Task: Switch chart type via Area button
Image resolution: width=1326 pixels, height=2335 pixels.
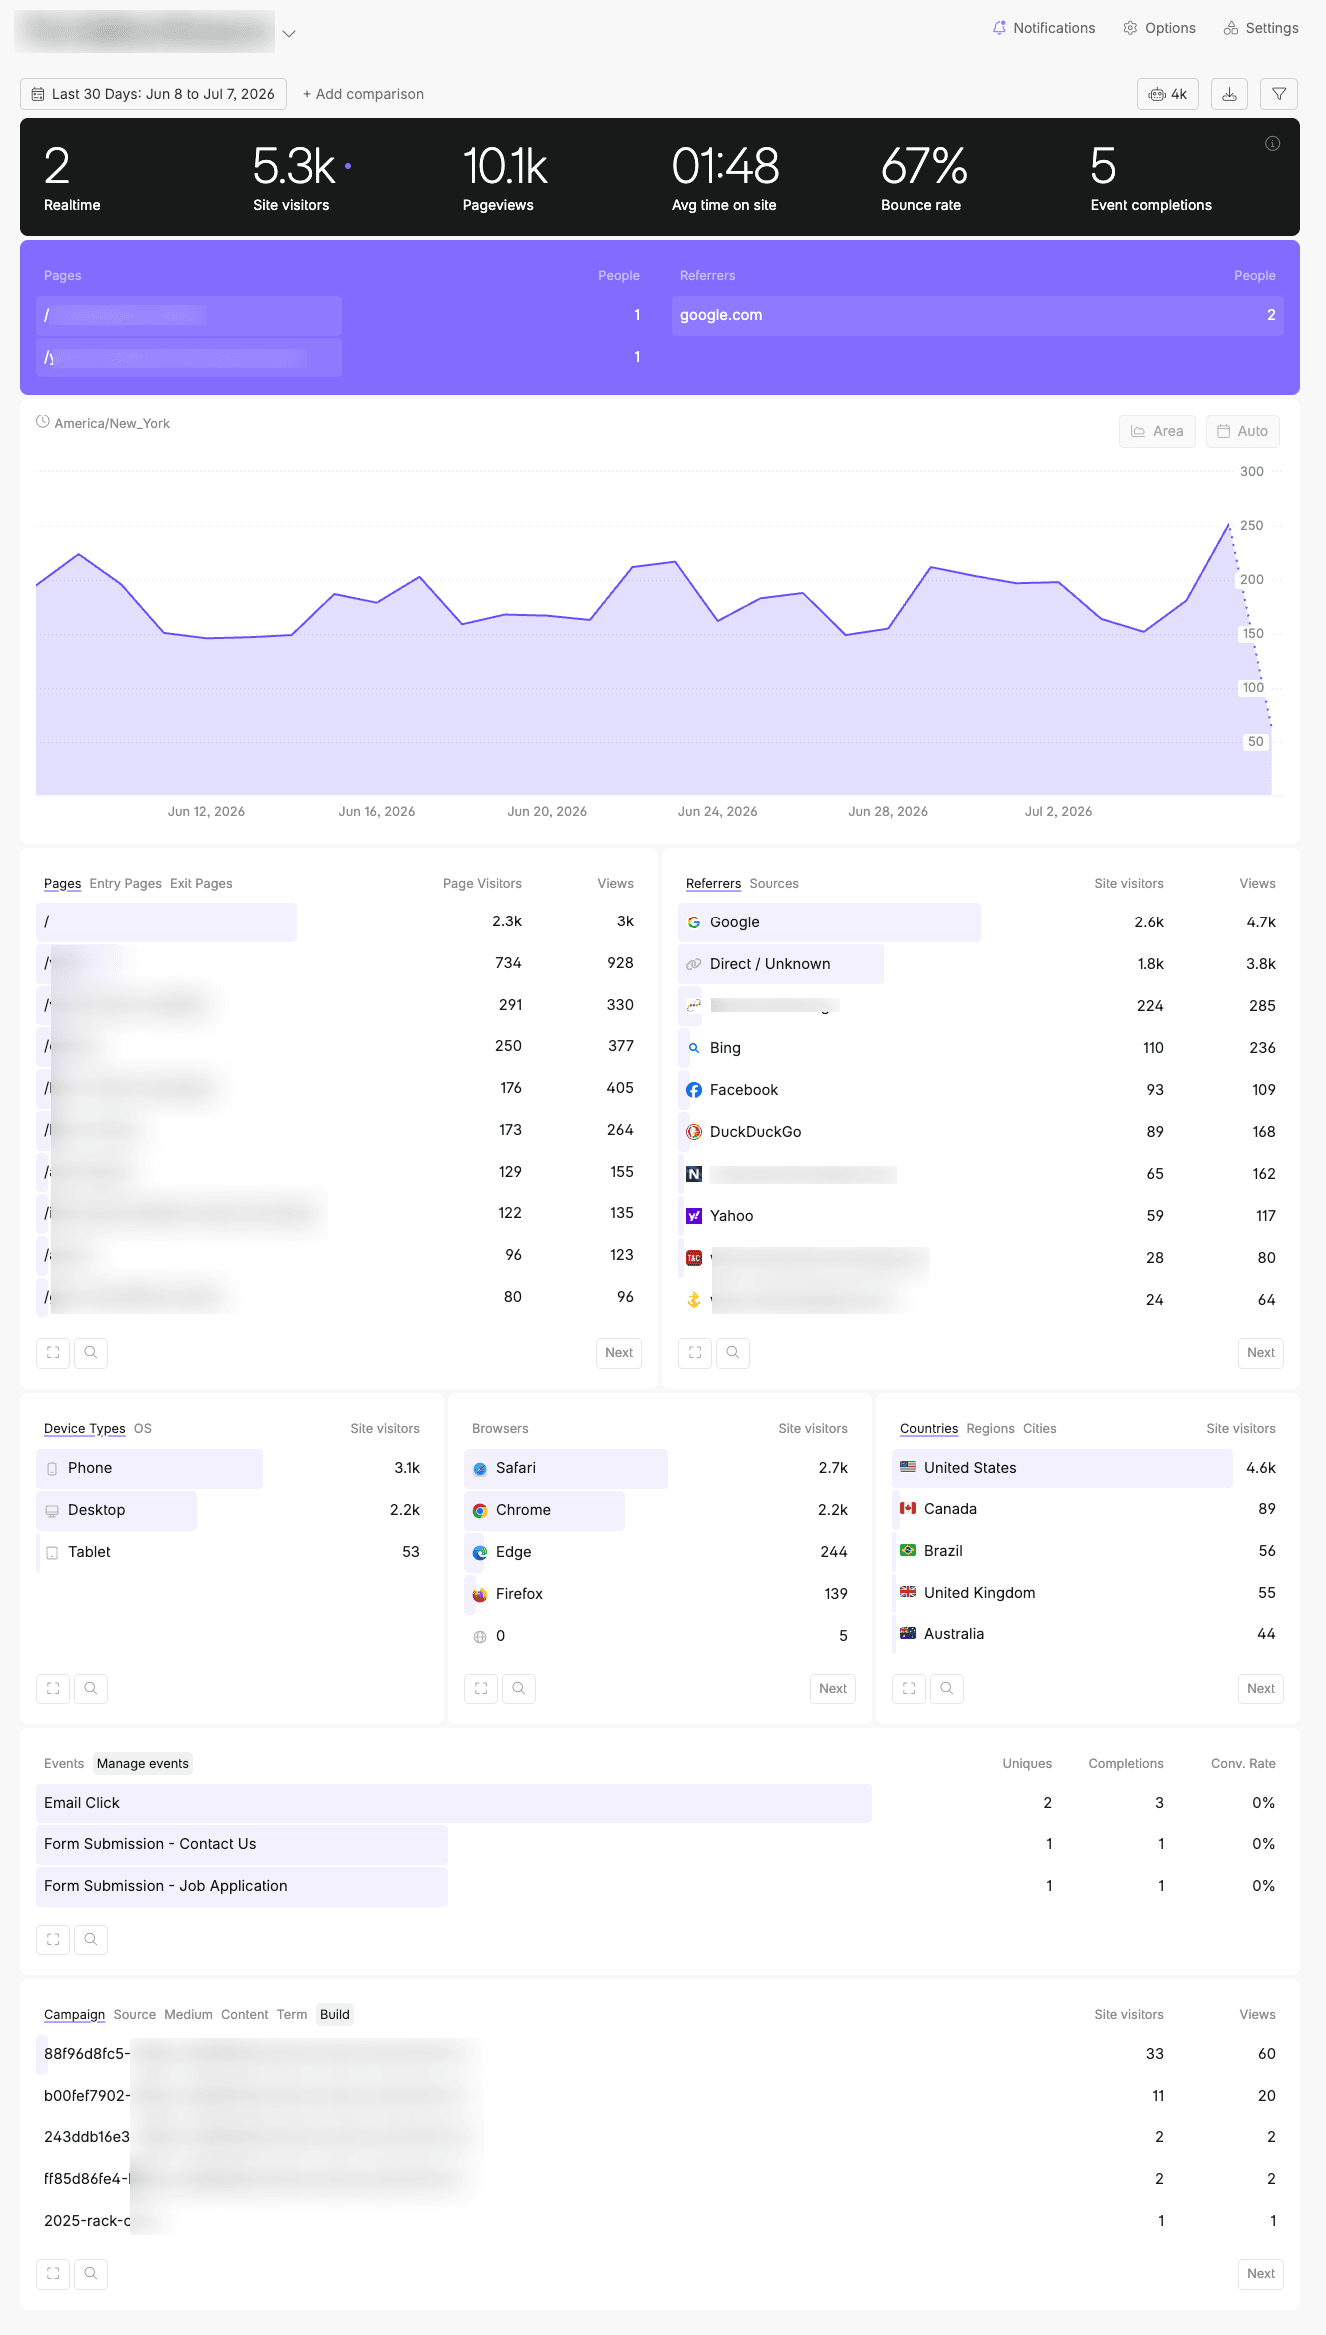Action: 1157,431
